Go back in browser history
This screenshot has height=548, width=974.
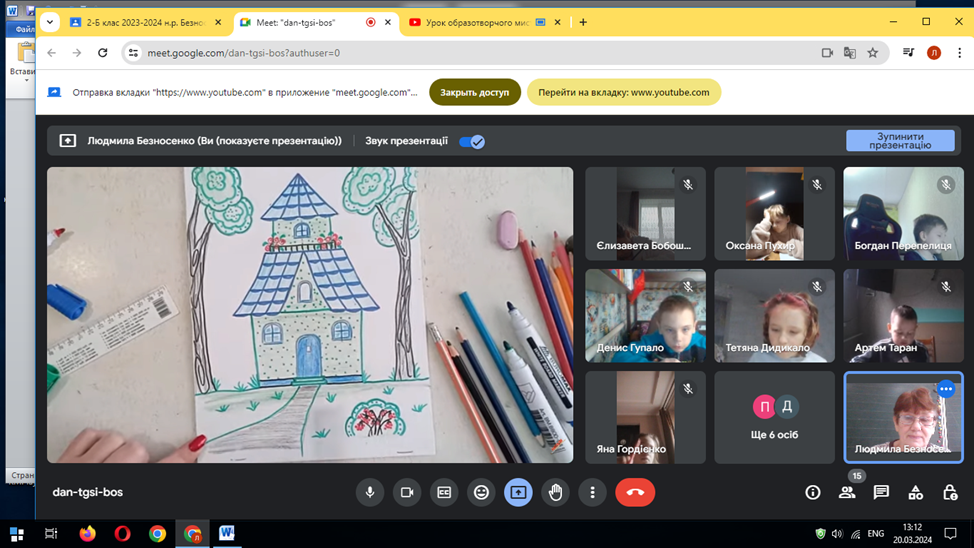[52, 53]
